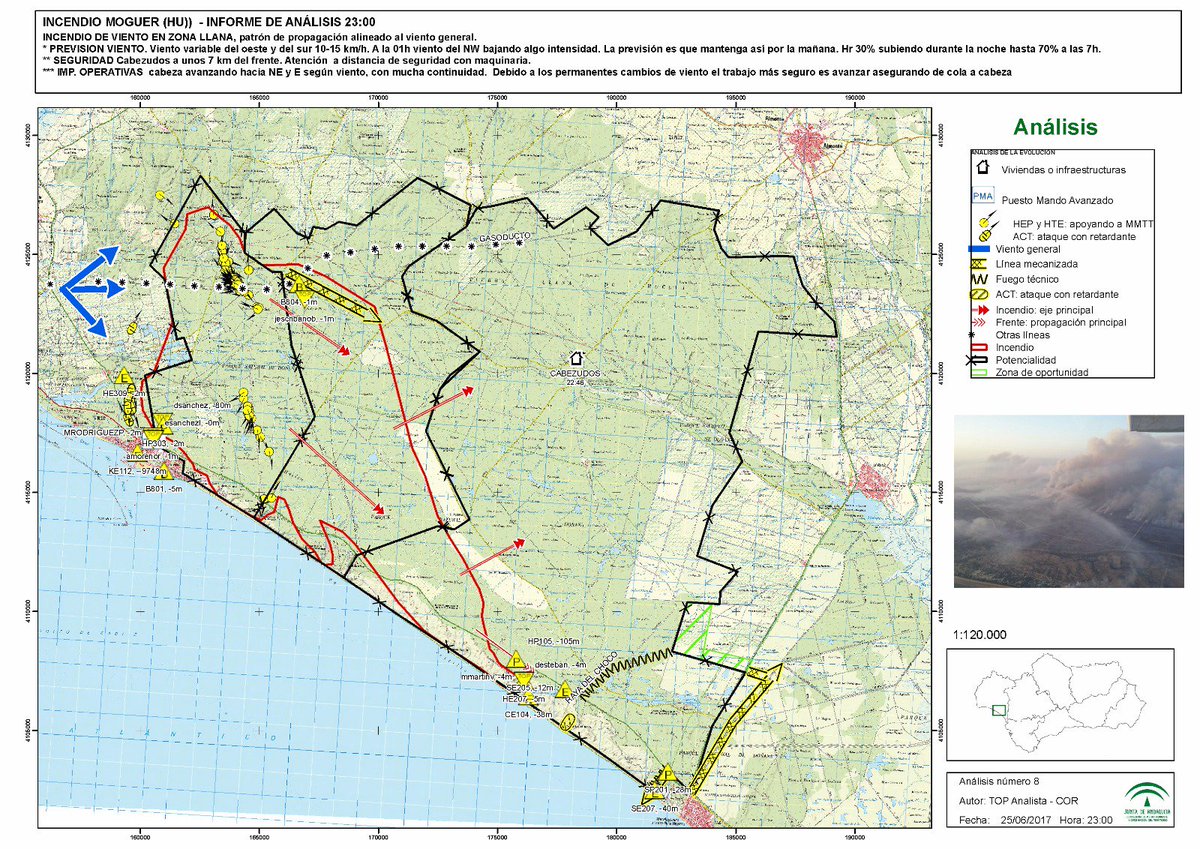Viewport: 1200px width, 849px height.
Task: Click the 'SE207, -40m' unit label
Action: coord(654,808)
